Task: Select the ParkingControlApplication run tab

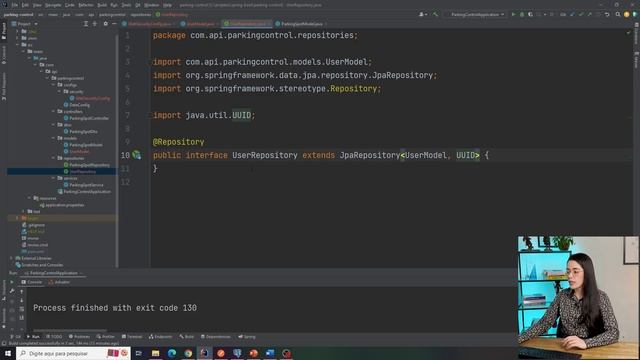Action: click(53, 273)
